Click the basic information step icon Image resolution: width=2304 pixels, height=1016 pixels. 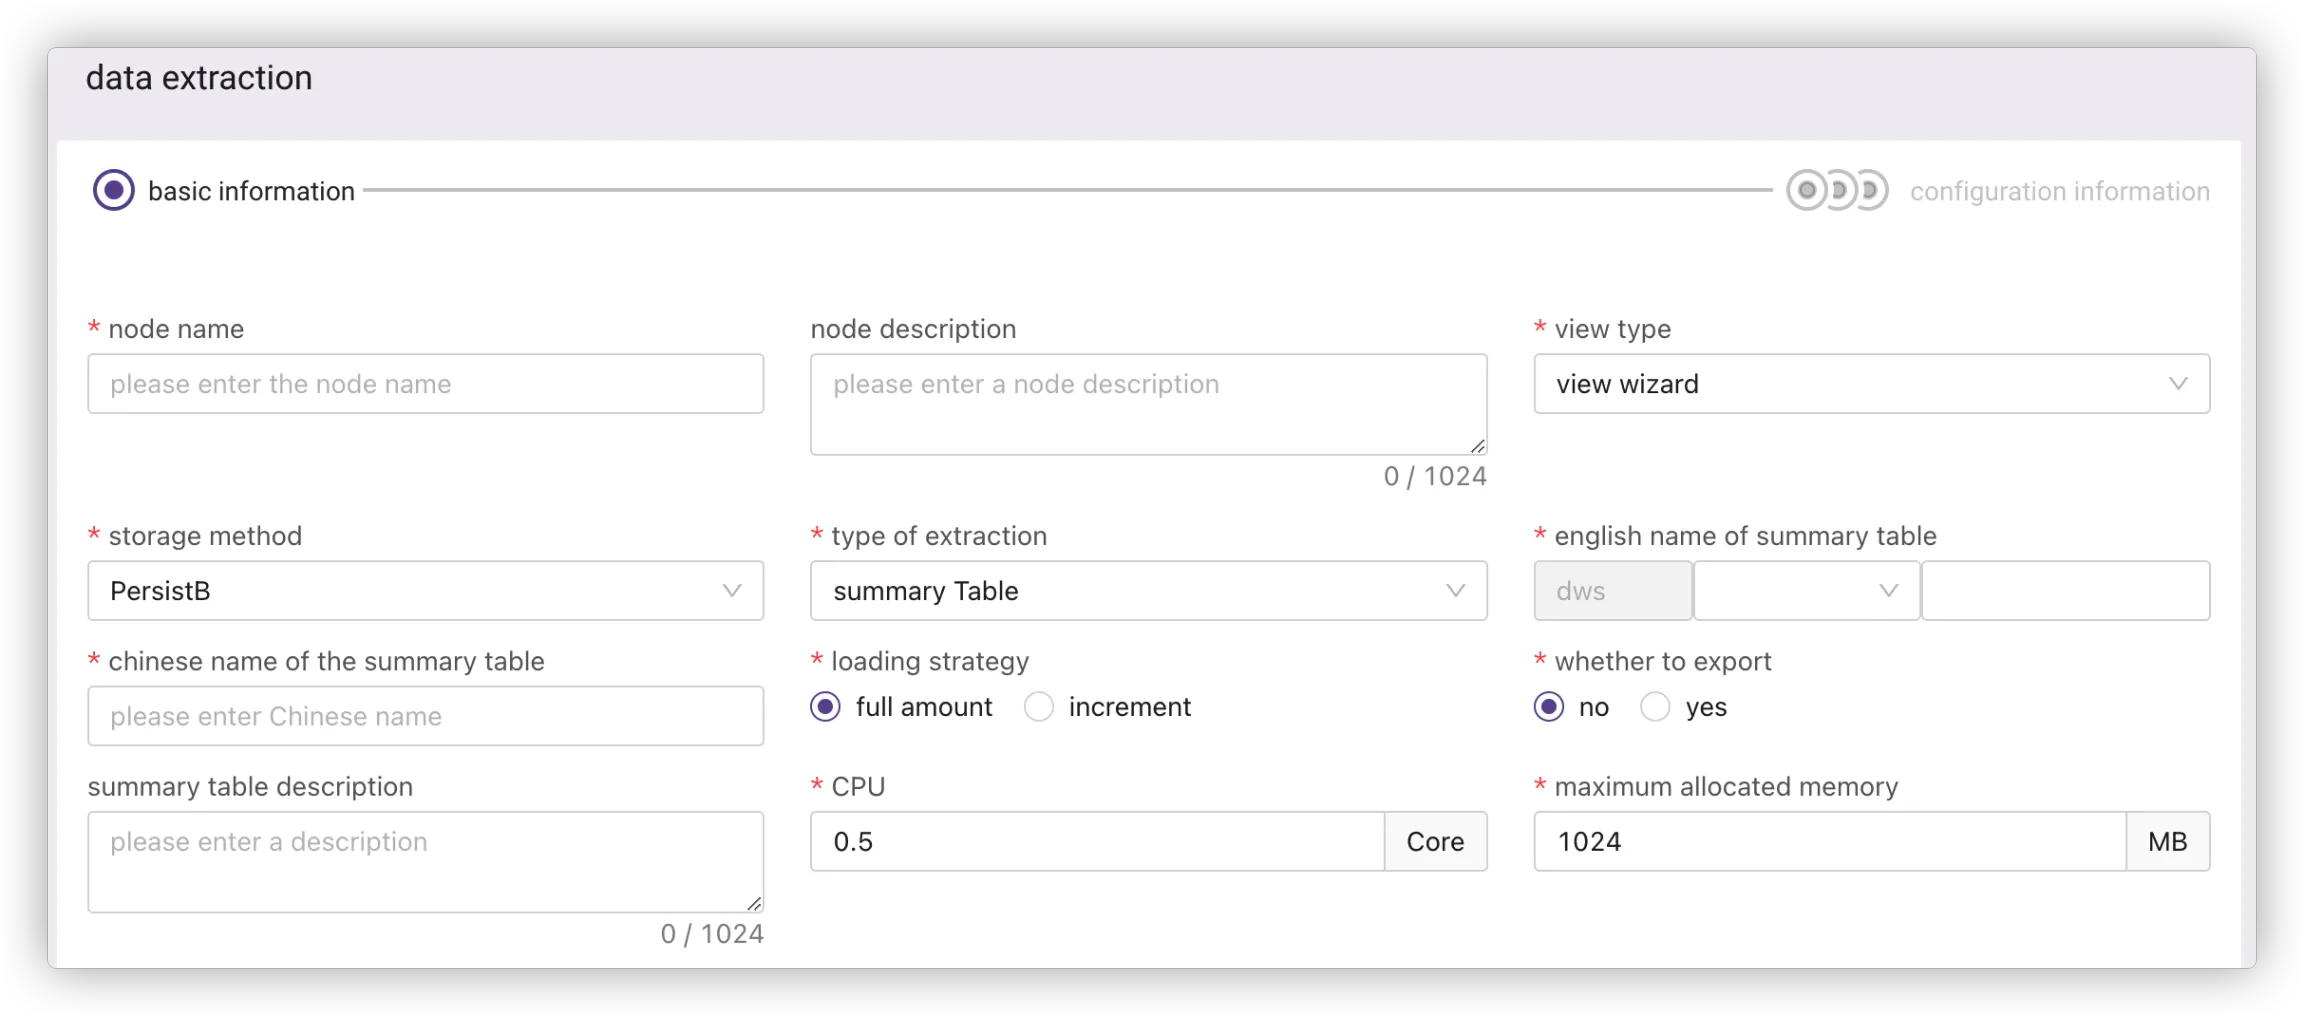(x=114, y=190)
